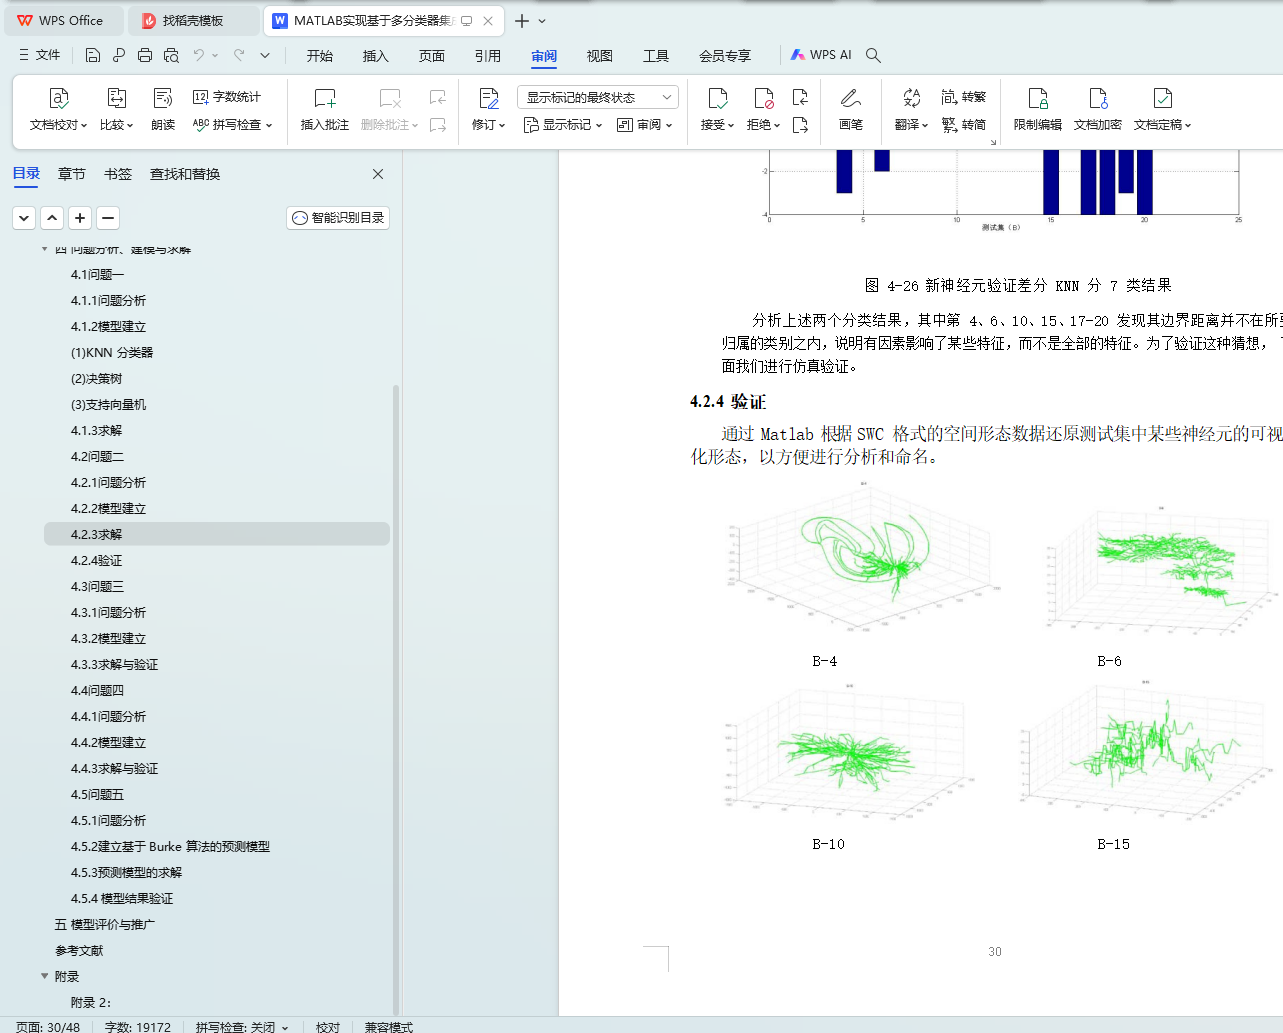Click the minus button in the outline panel

pyautogui.click(x=108, y=217)
